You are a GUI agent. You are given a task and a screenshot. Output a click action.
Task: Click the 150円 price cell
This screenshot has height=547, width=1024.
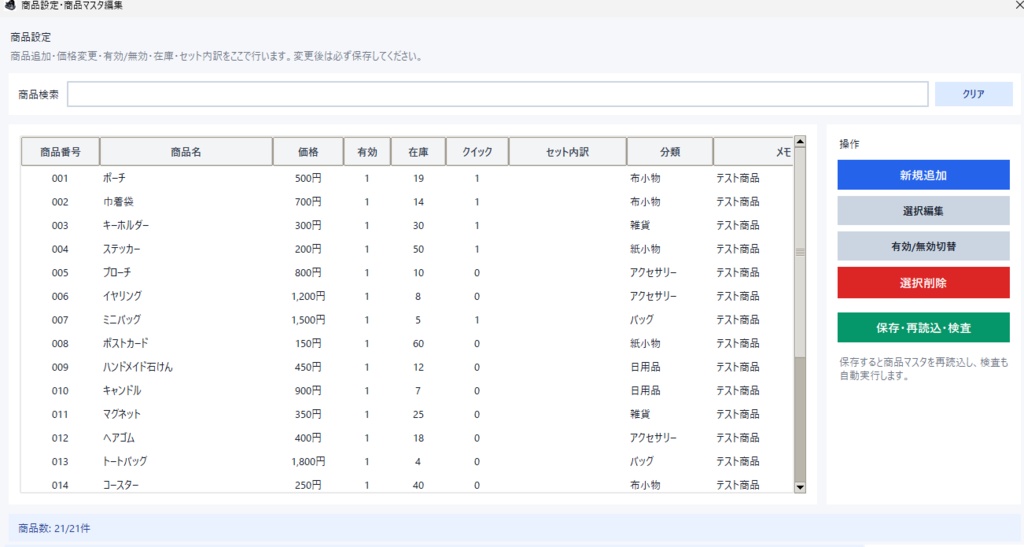(x=308, y=343)
